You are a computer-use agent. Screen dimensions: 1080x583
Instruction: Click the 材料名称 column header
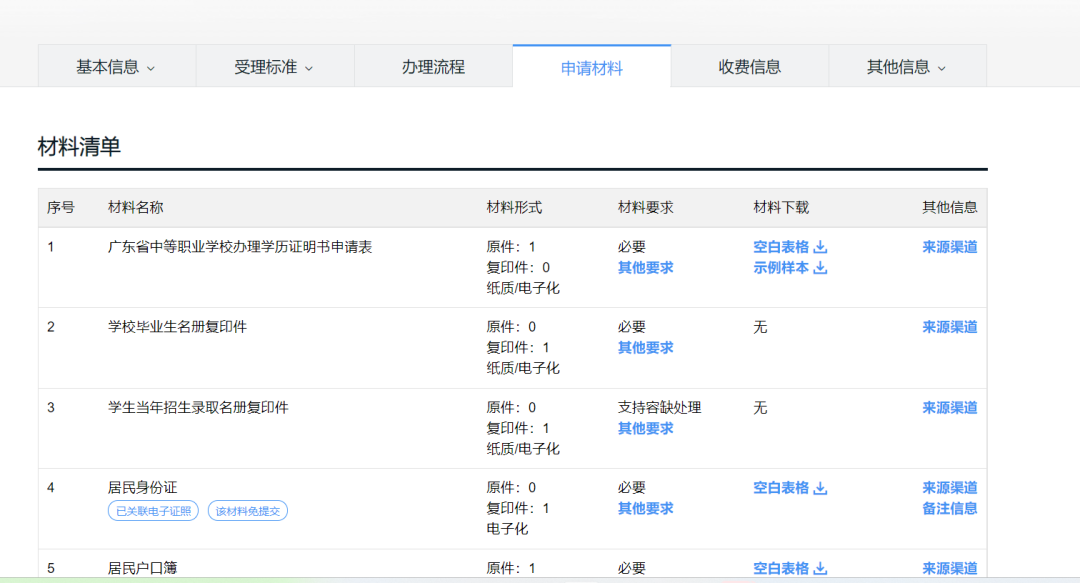[x=135, y=207]
